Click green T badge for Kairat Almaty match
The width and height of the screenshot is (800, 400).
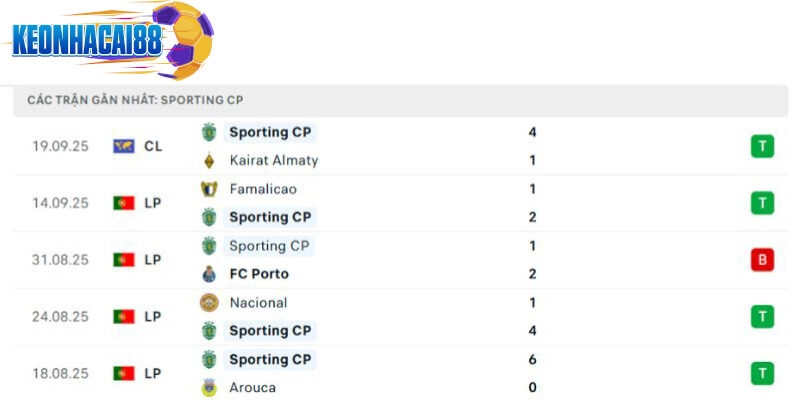click(x=763, y=147)
